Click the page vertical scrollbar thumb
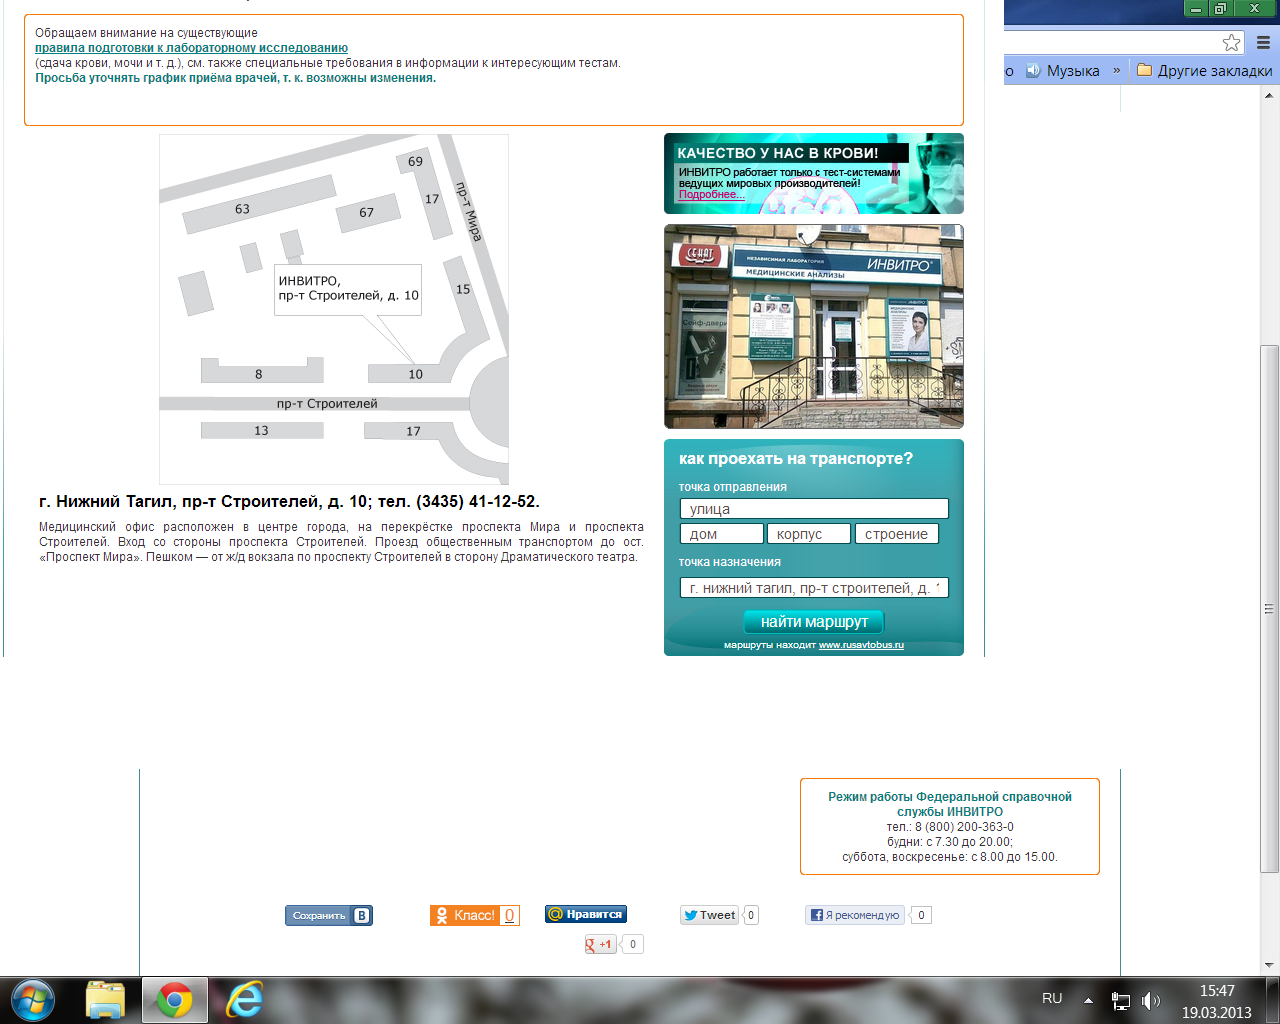The height and width of the screenshot is (1024, 1280). pyautogui.click(x=1270, y=608)
